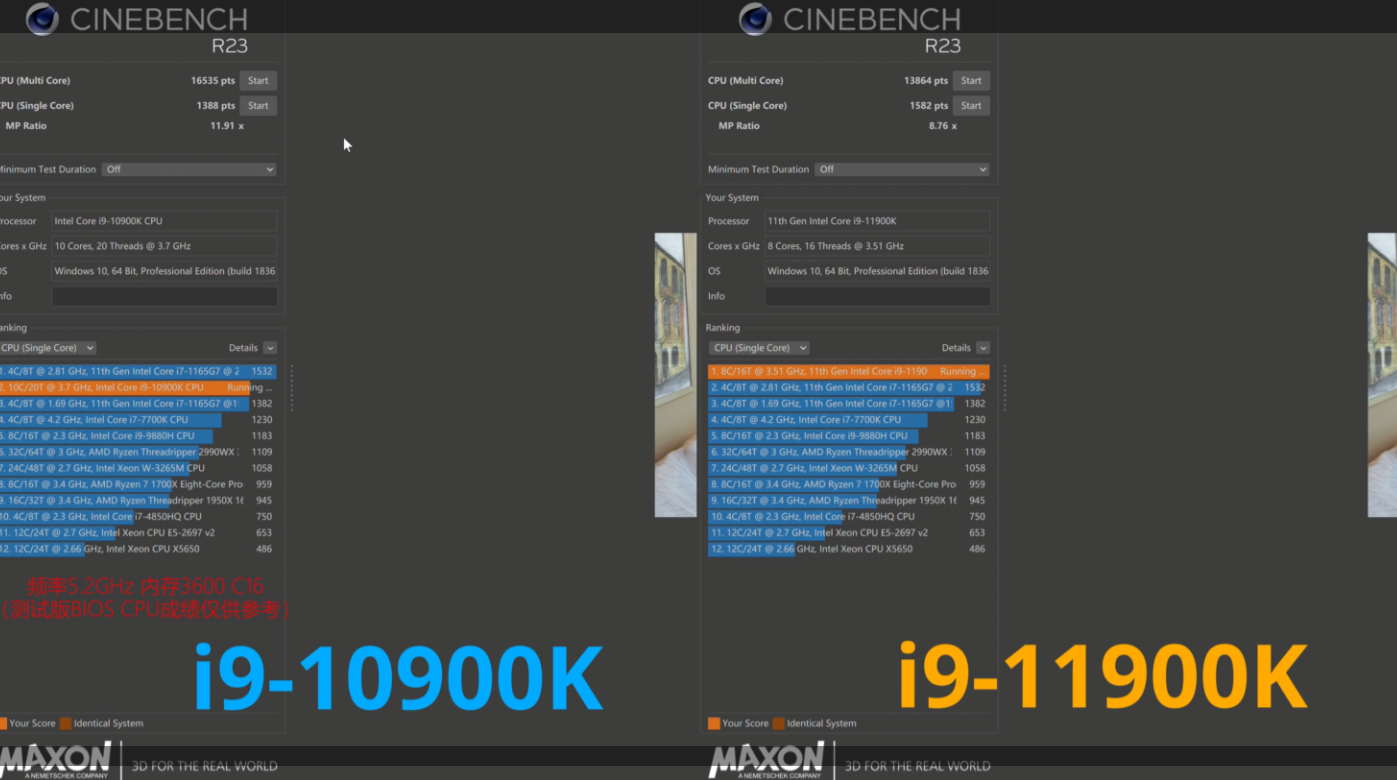Click the 1388 pts single core score
This screenshot has width=1397, height=780.
(216, 106)
